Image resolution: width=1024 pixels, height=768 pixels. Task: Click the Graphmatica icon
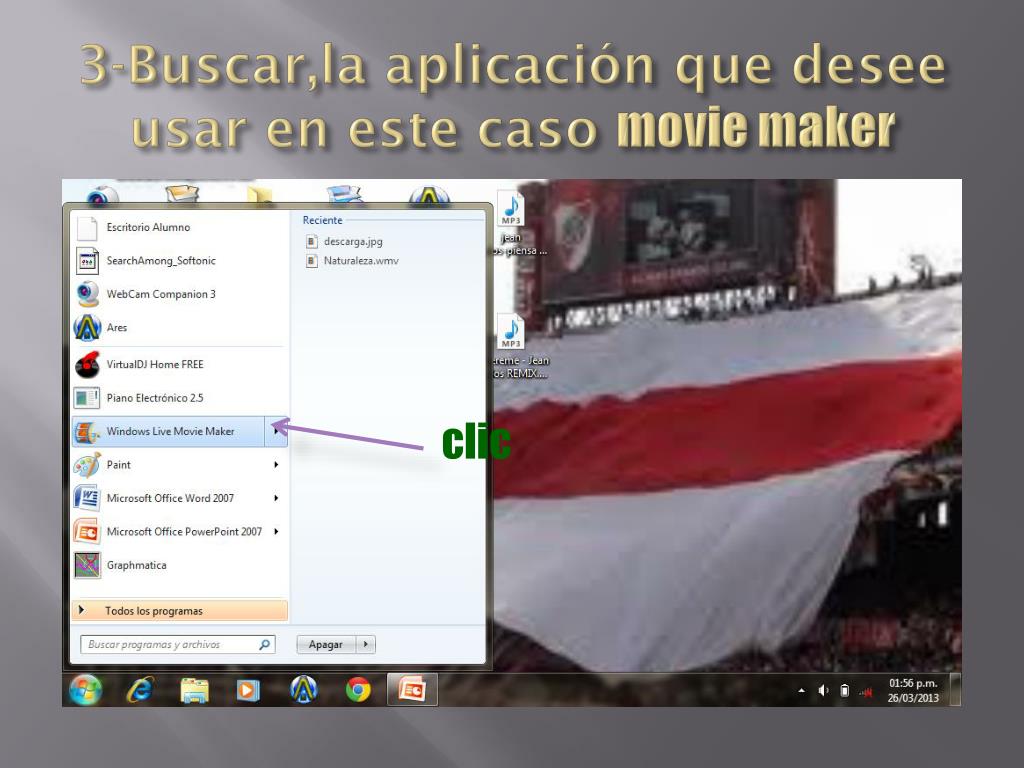87,566
